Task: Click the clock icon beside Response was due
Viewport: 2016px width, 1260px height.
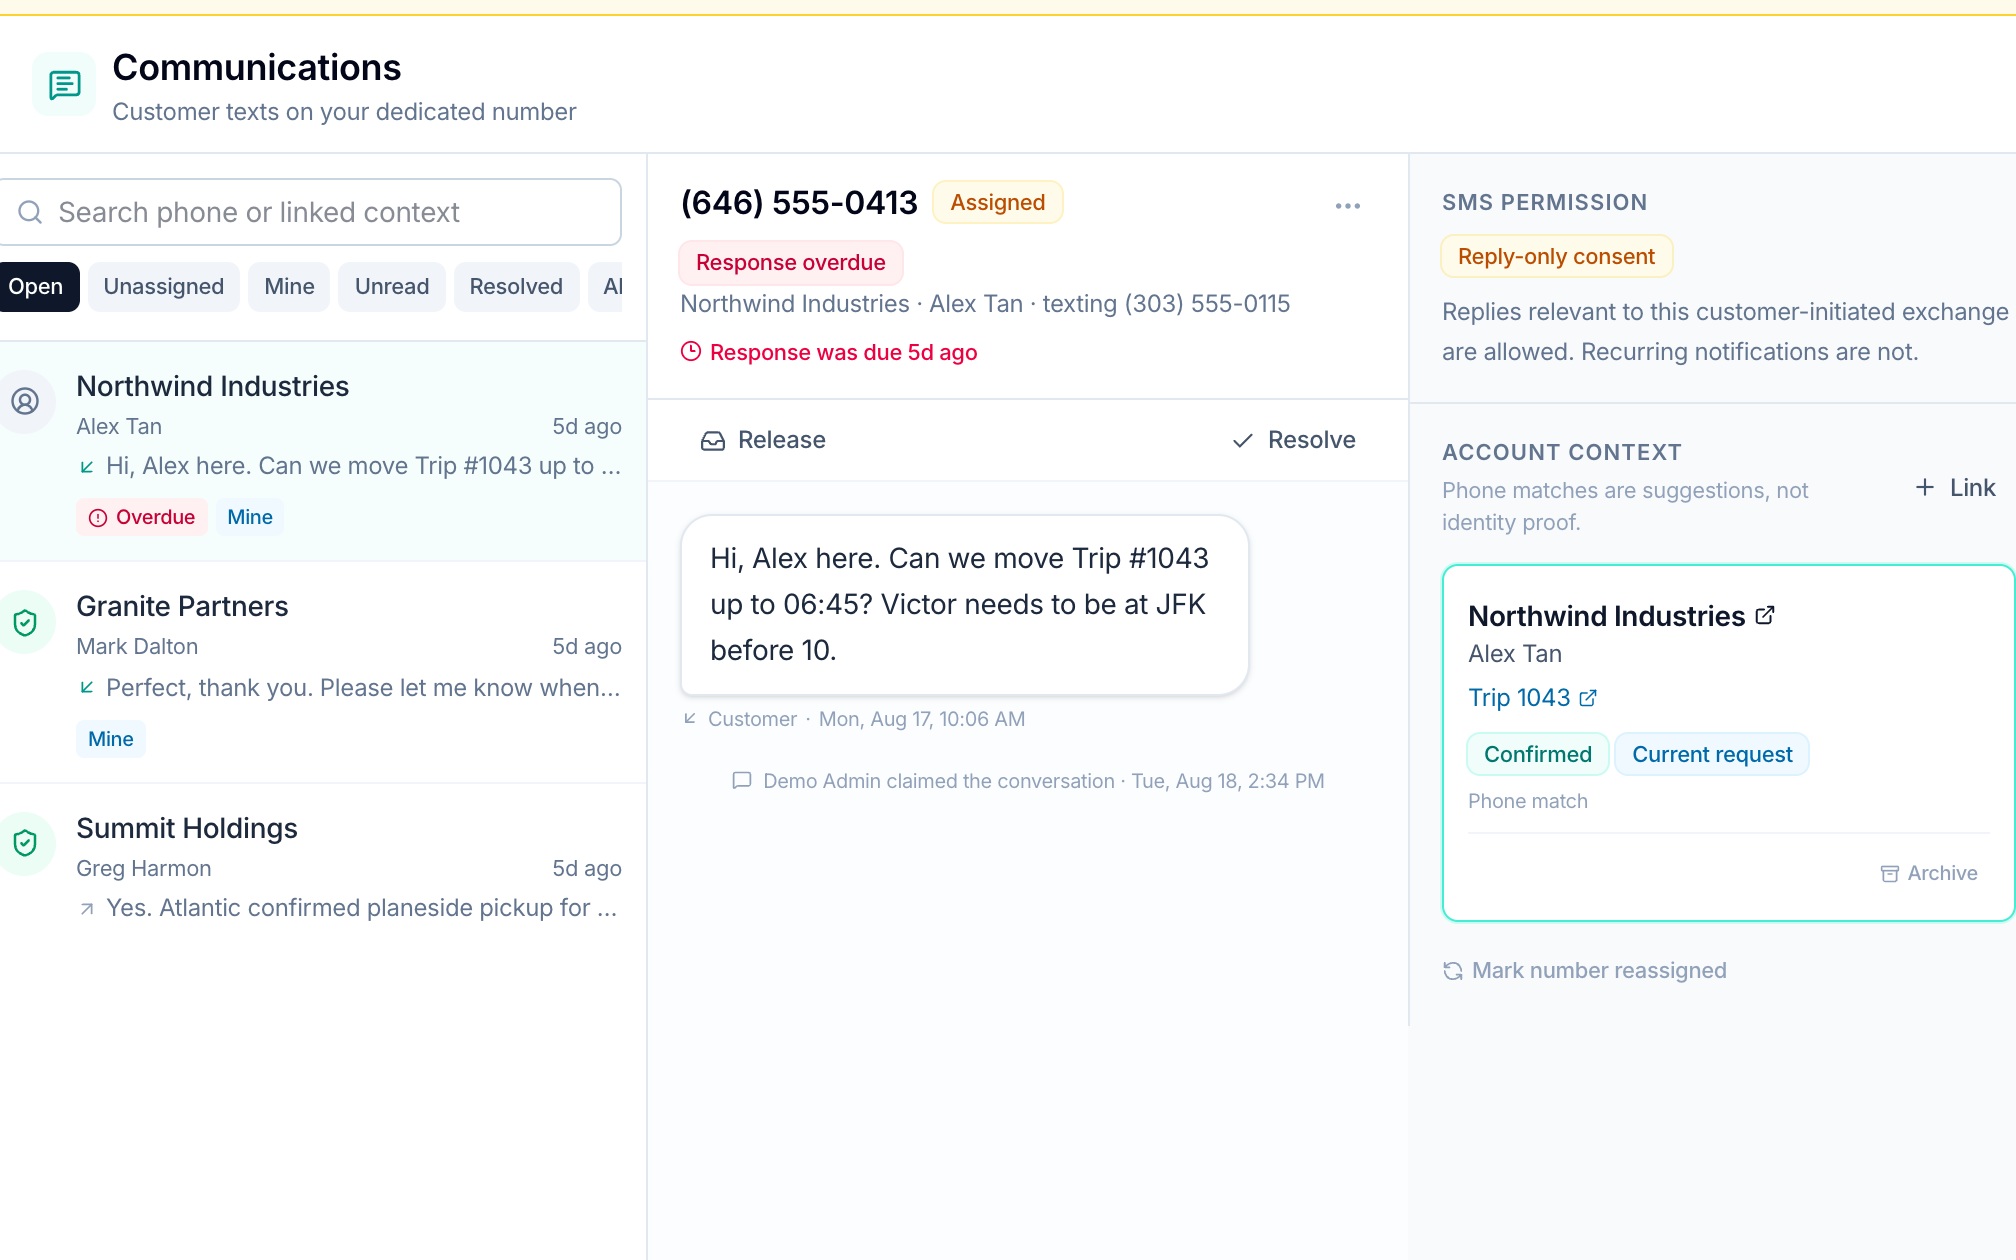Action: coord(691,351)
